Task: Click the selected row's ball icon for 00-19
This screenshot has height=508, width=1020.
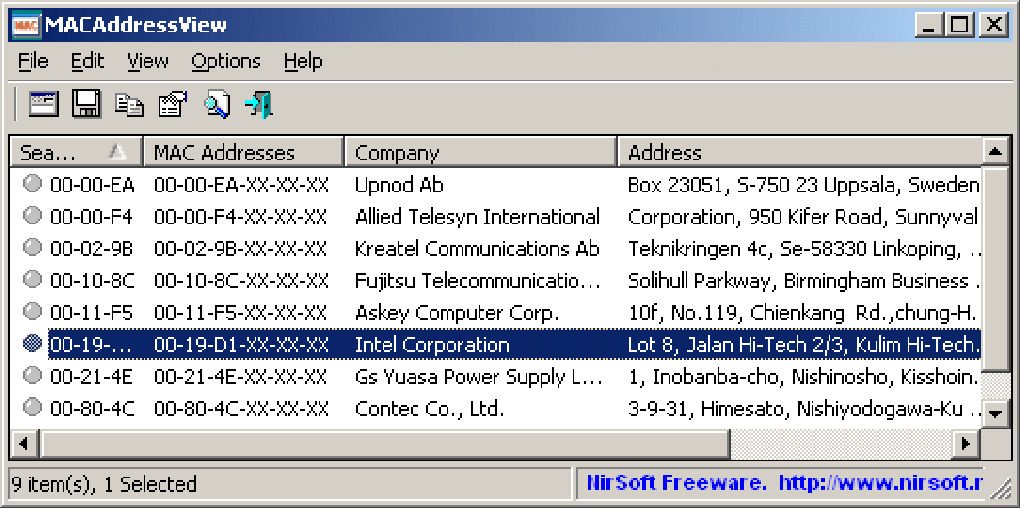Action: pos(32,343)
